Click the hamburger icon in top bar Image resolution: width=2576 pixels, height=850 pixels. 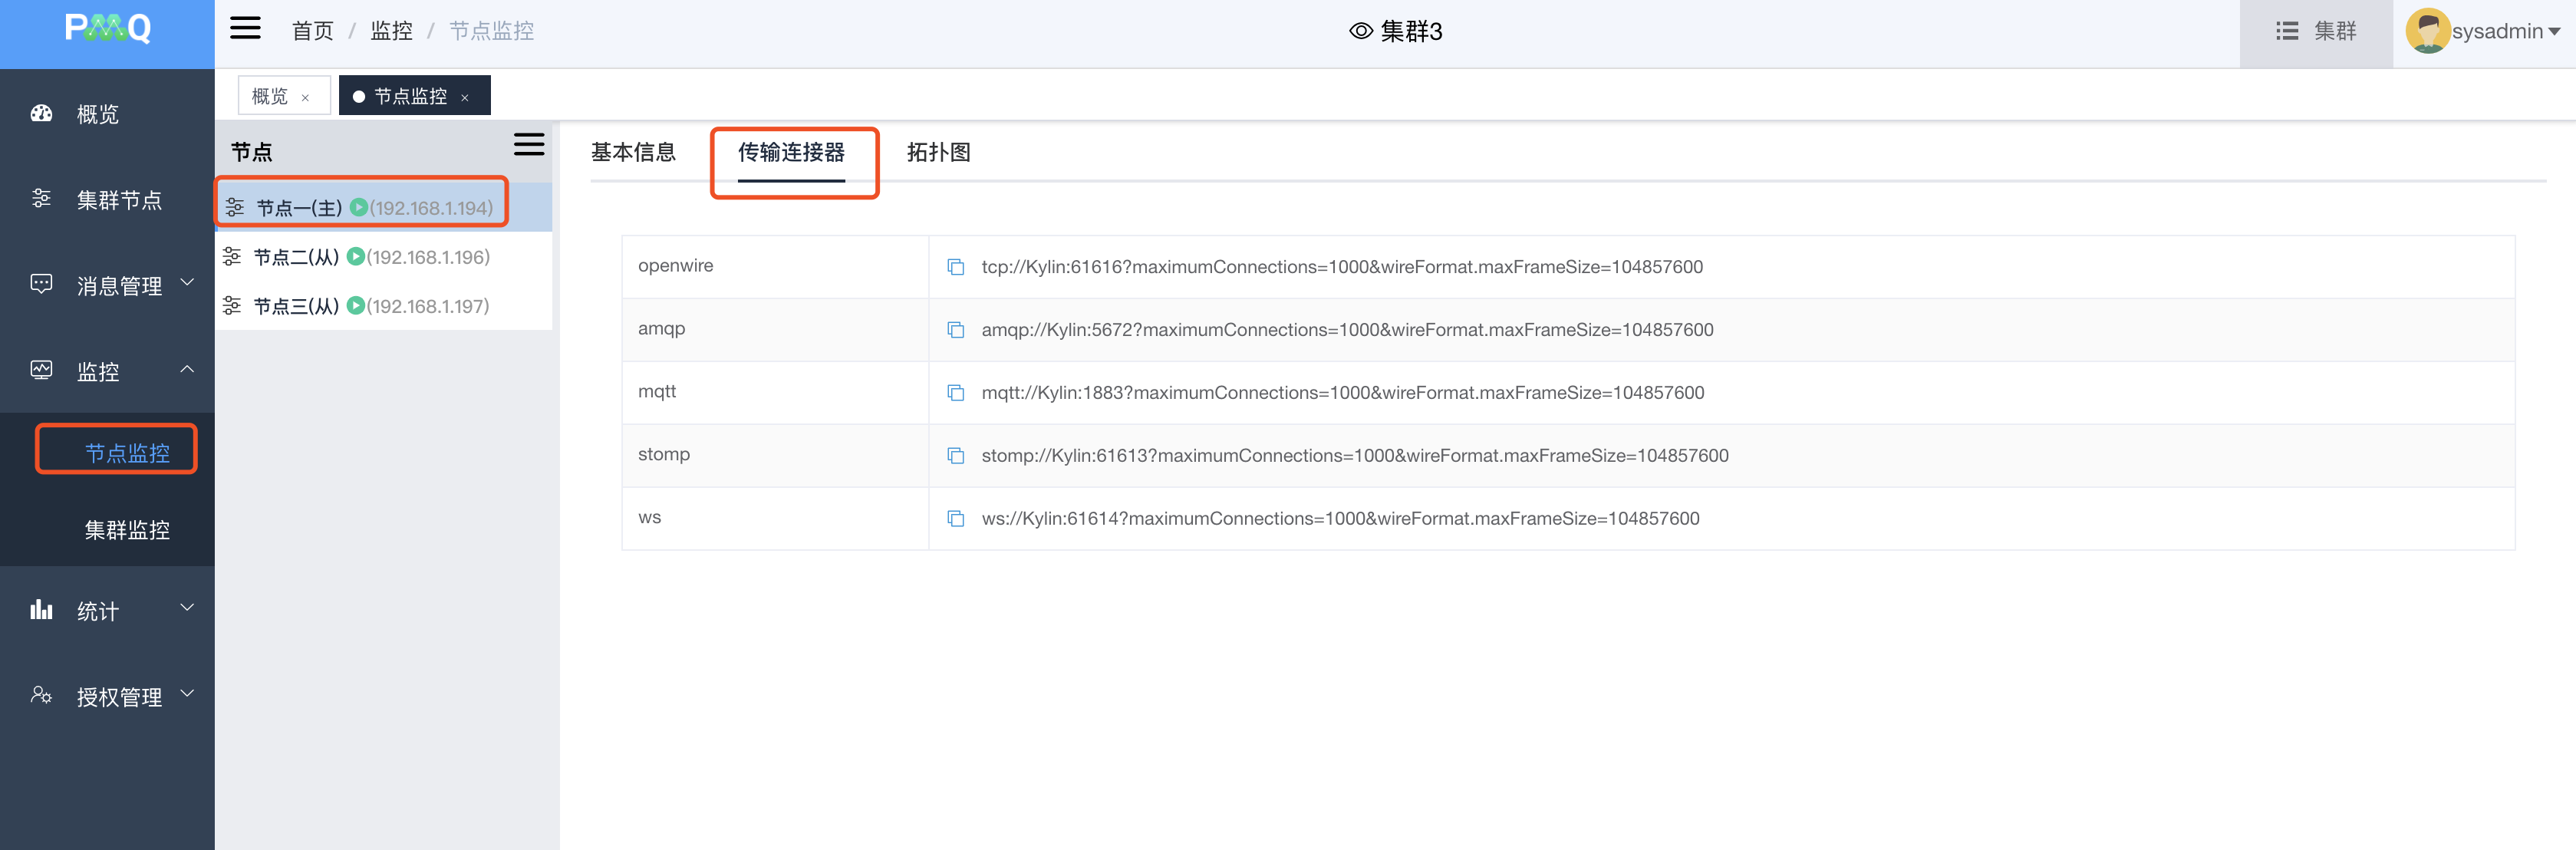point(245,29)
